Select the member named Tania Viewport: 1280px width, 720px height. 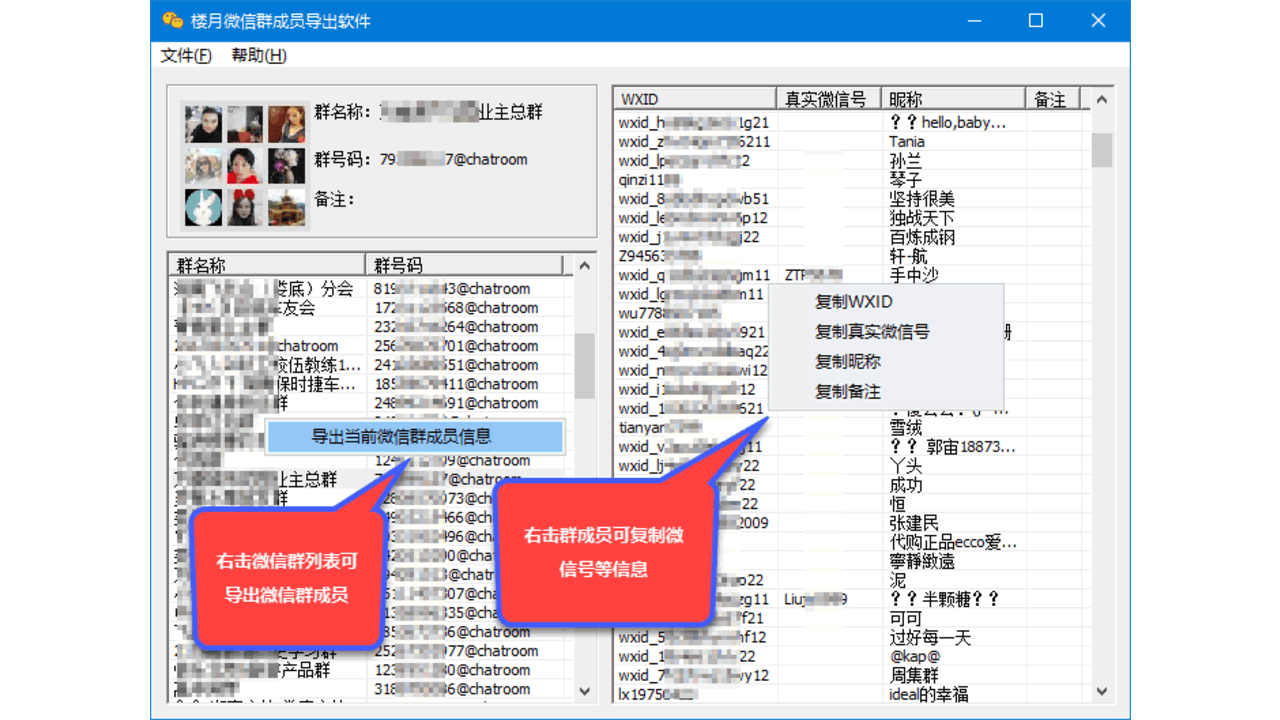[x=903, y=141]
